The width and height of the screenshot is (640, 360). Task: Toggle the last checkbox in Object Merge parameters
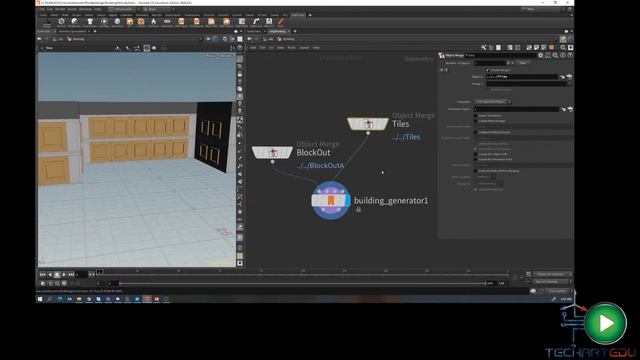476,189
